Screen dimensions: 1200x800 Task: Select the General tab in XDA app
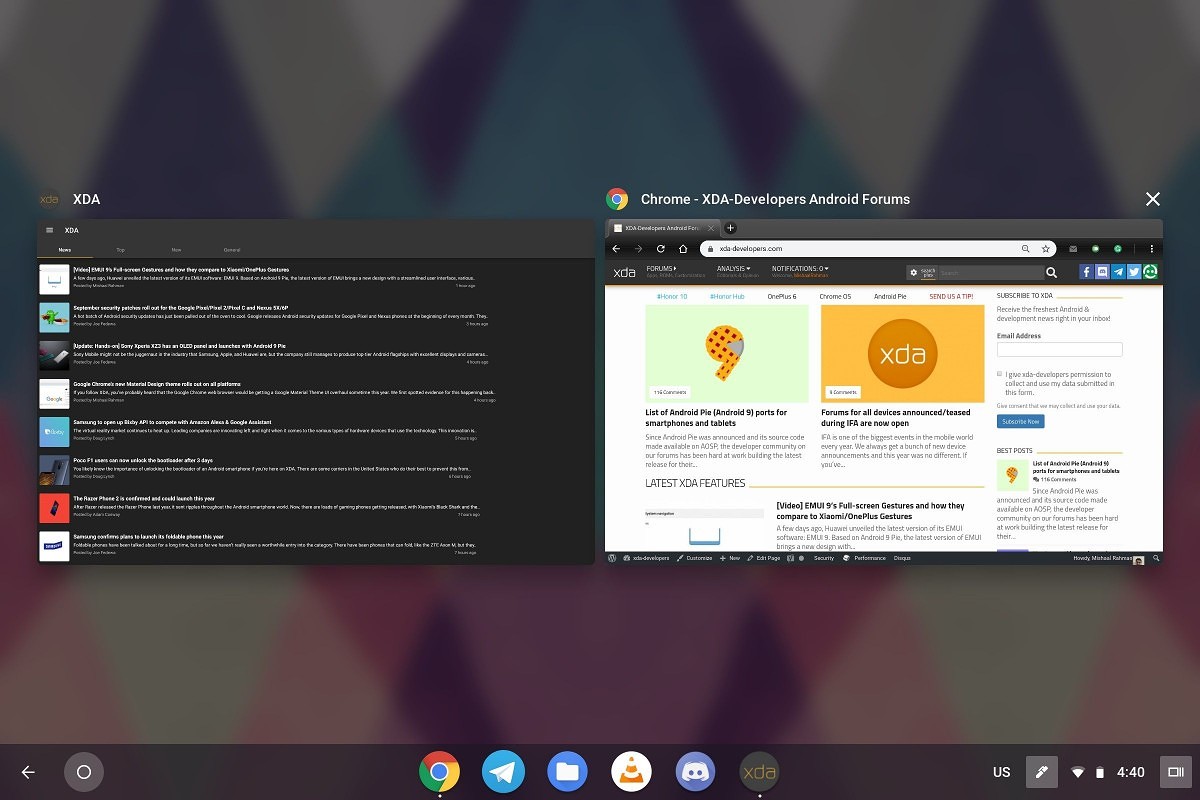(232, 250)
